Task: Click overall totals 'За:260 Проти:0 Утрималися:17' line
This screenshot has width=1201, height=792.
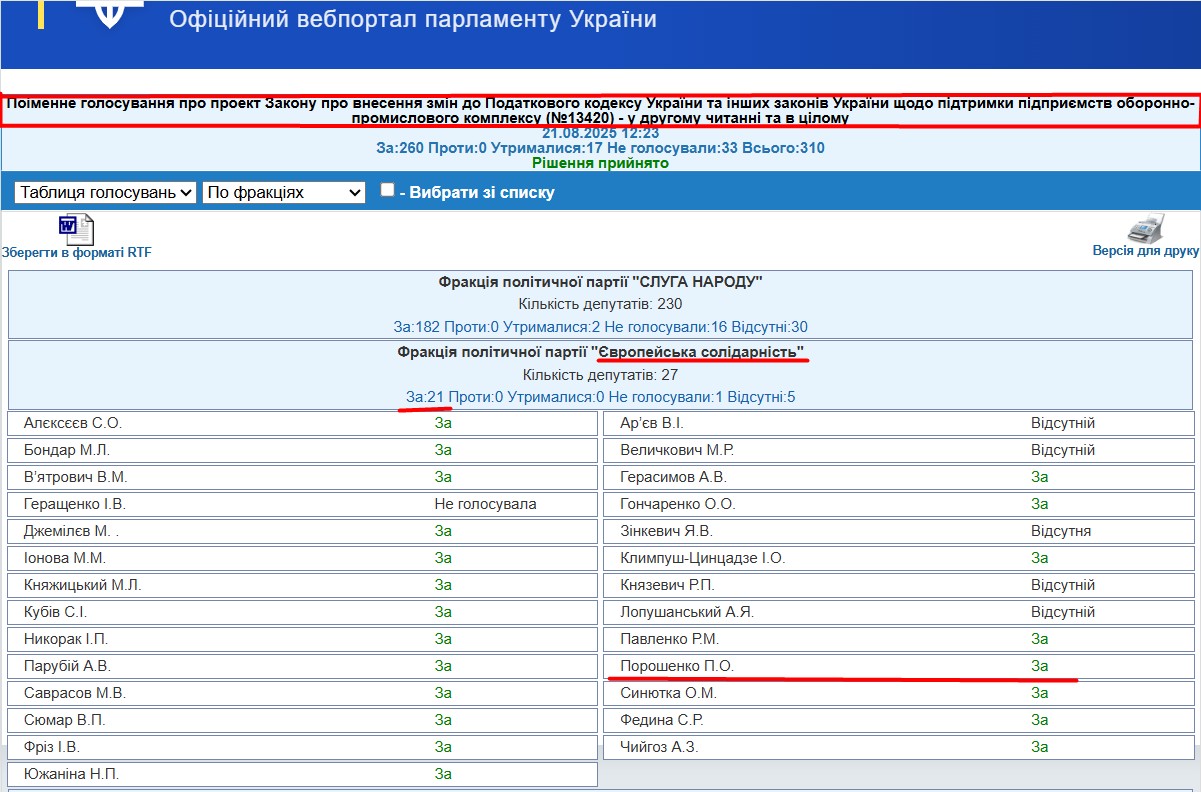Action: point(600,148)
